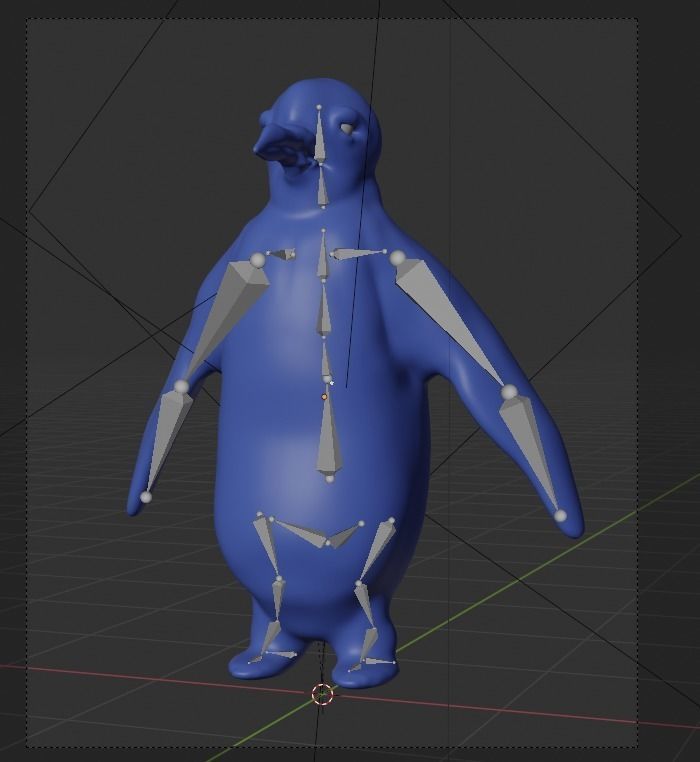The width and height of the screenshot is (700, 762).
Task: Click the orange object origin dot on belly
Action: tap(324, 397)
